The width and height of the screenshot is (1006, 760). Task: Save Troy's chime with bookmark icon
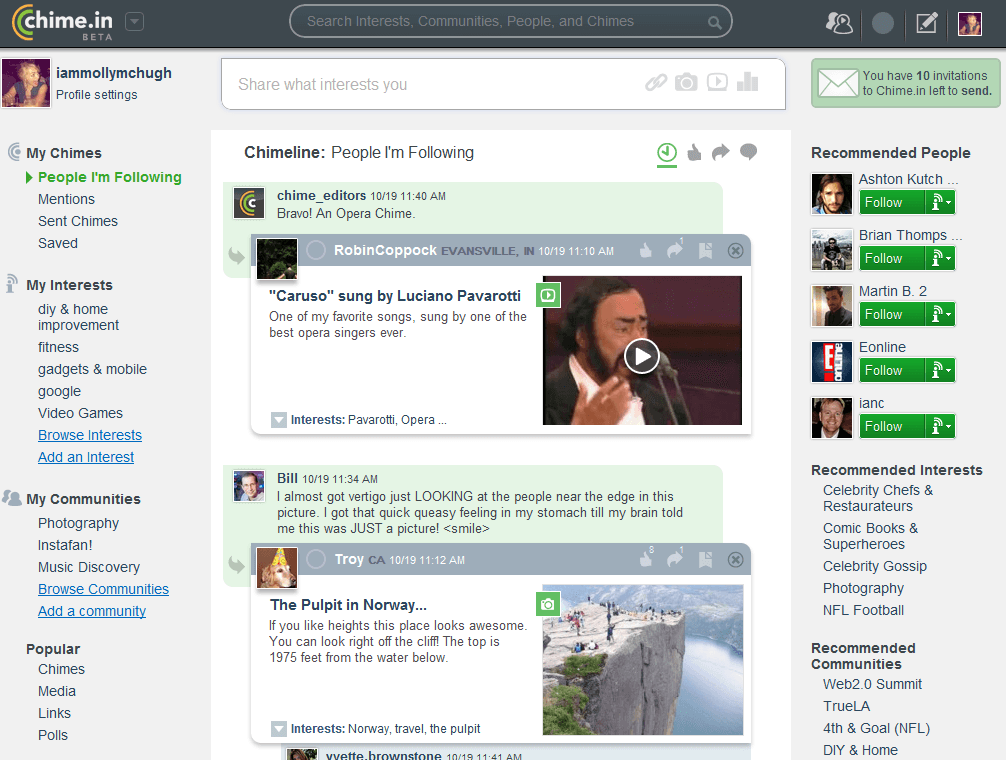point(705,559)
